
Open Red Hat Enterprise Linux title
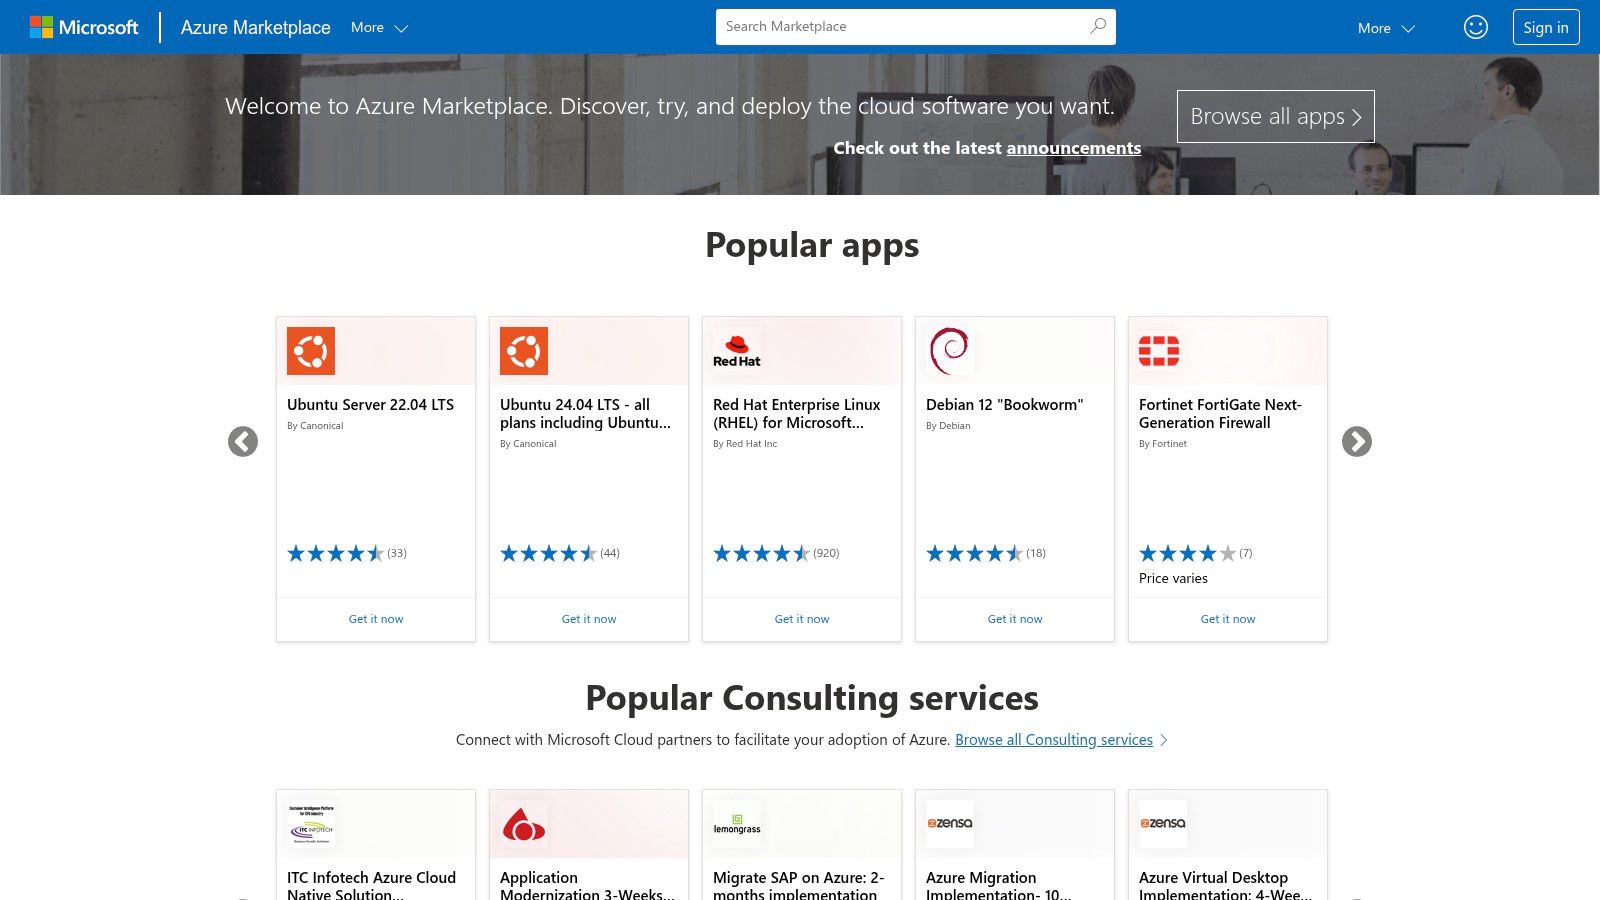point(797,414)
